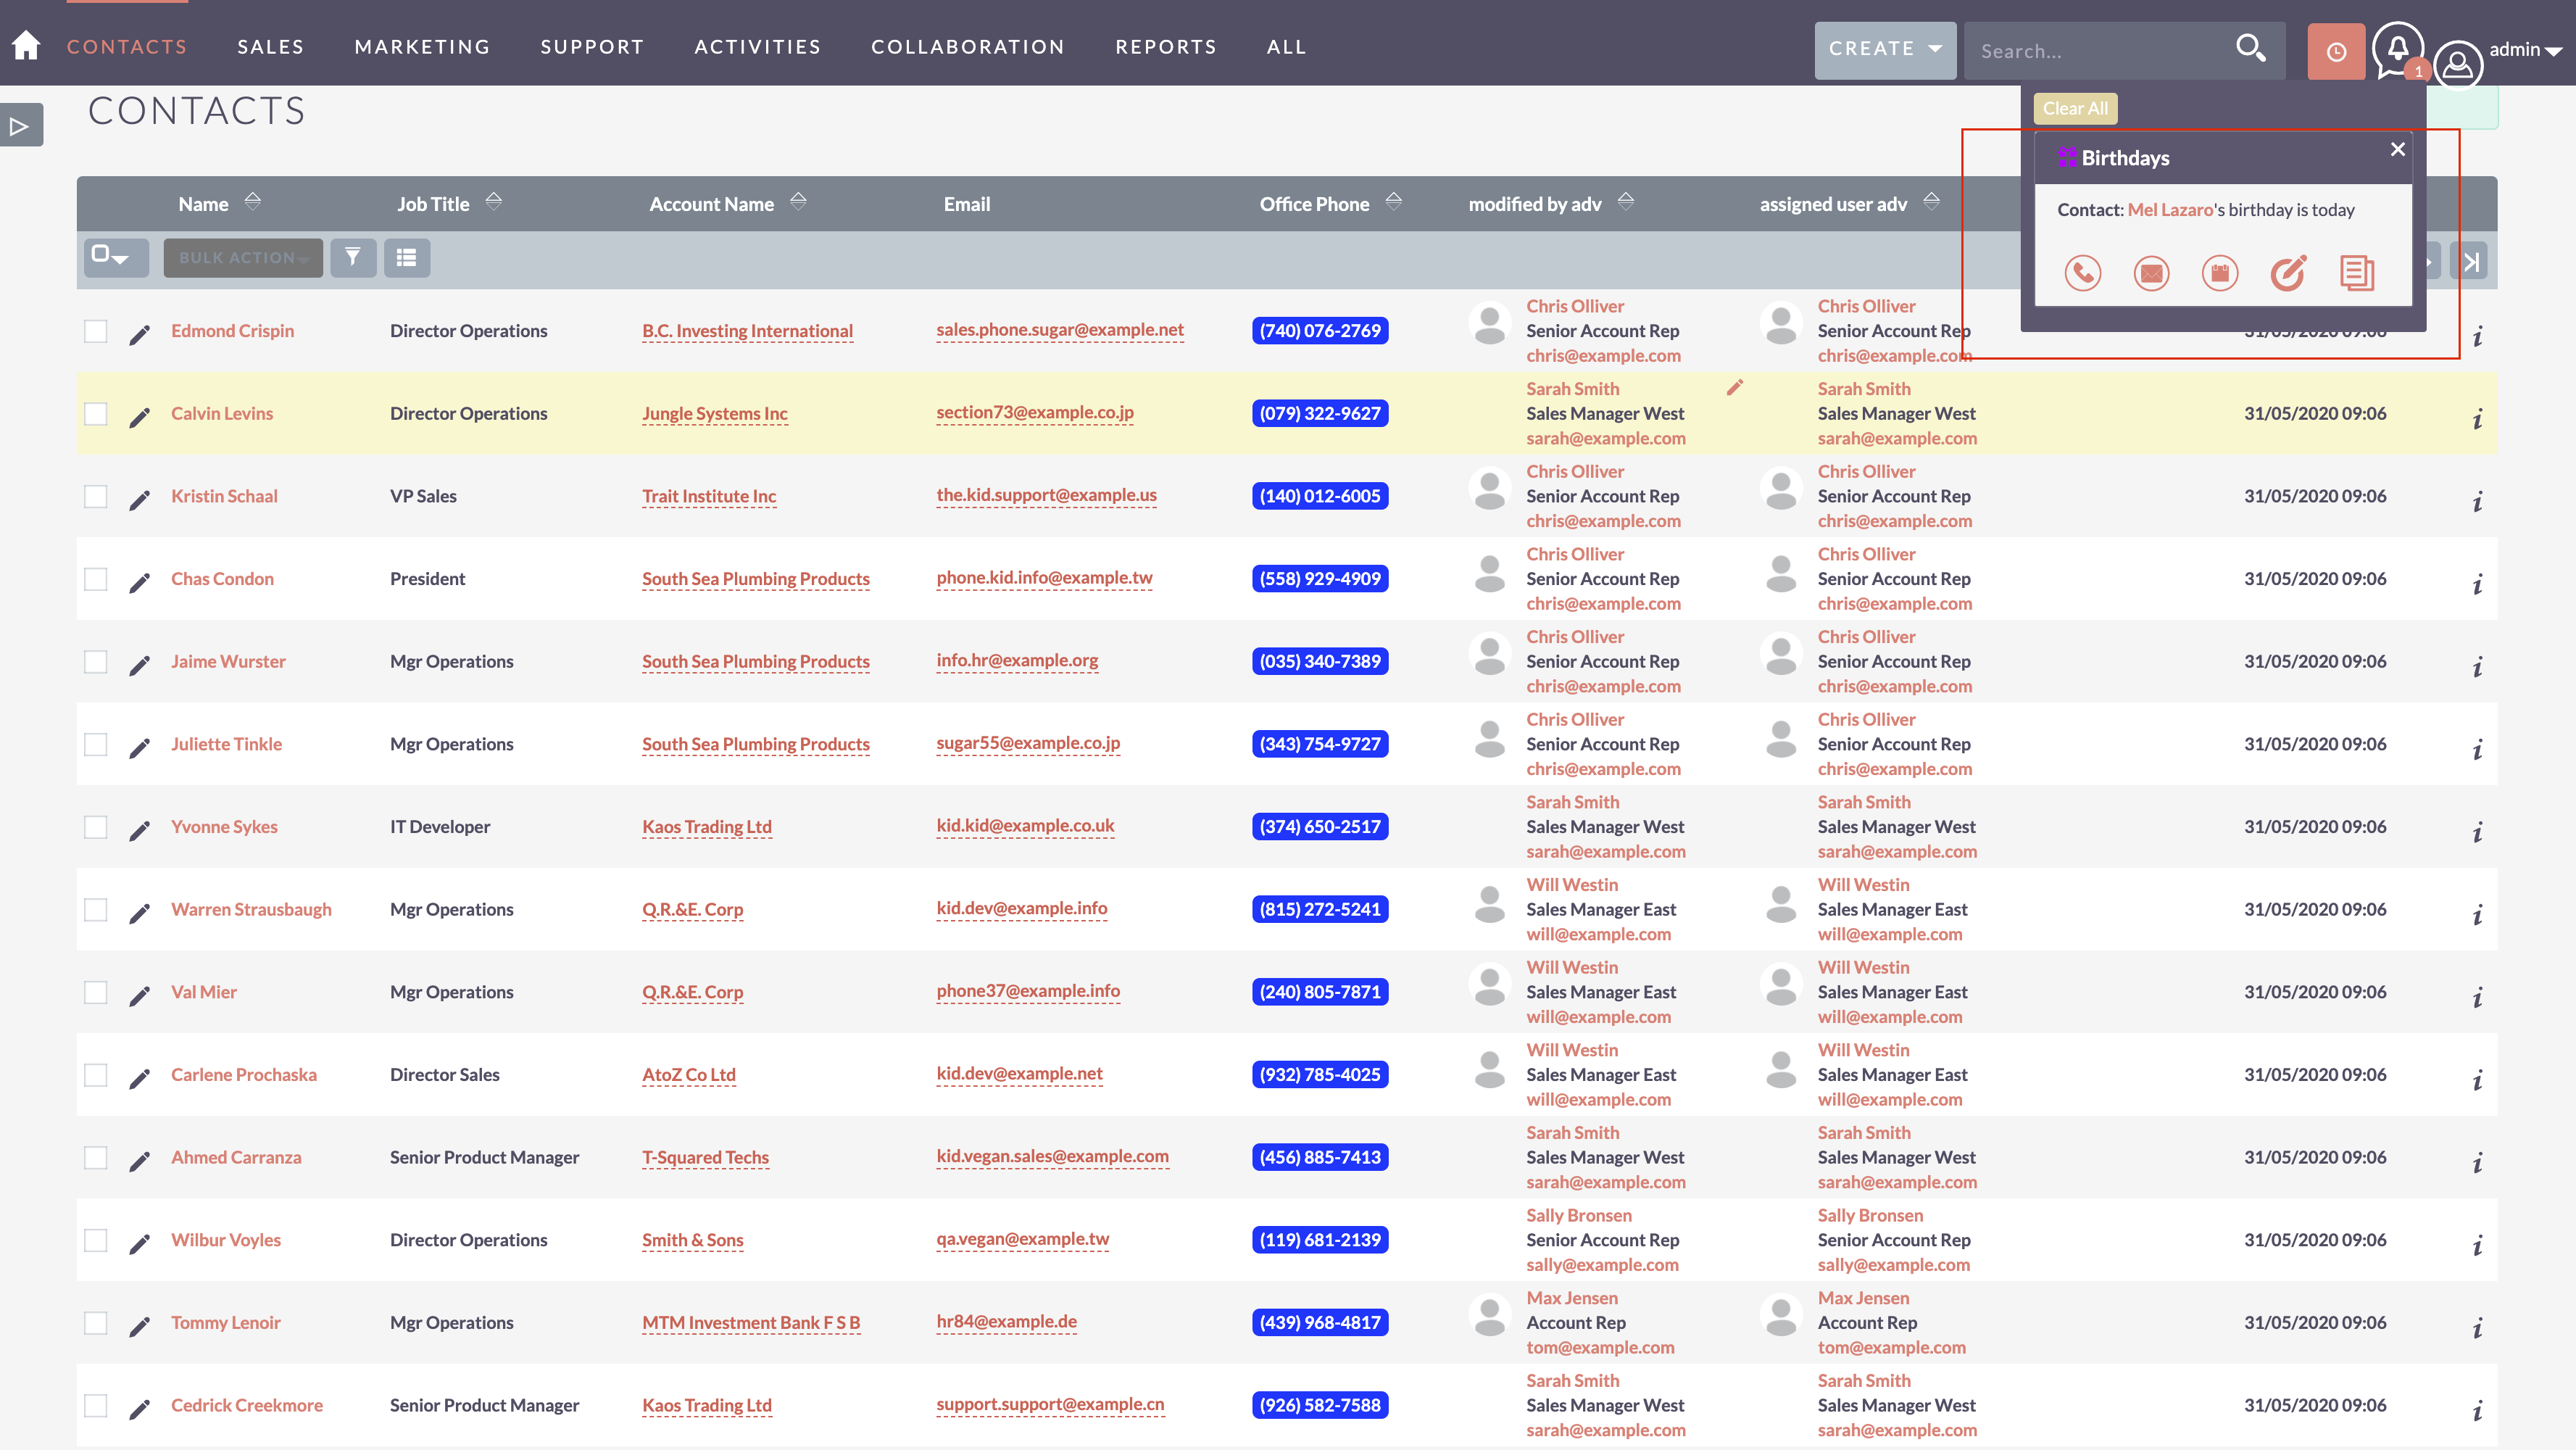The image size is (2576, 1450).
Task: Toggle checkbox for Calvin Levins contact row
Action: pyautogui.click(x=97, y=413)
